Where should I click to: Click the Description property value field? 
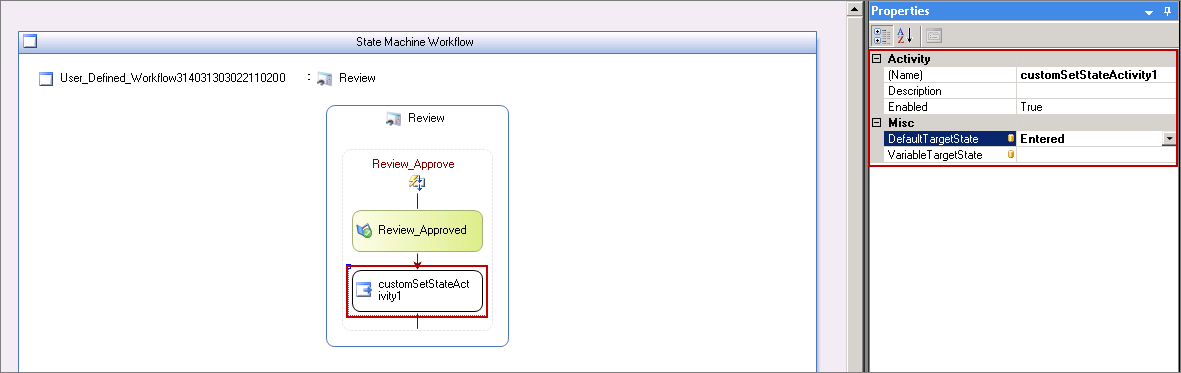tap(1096, 91)
